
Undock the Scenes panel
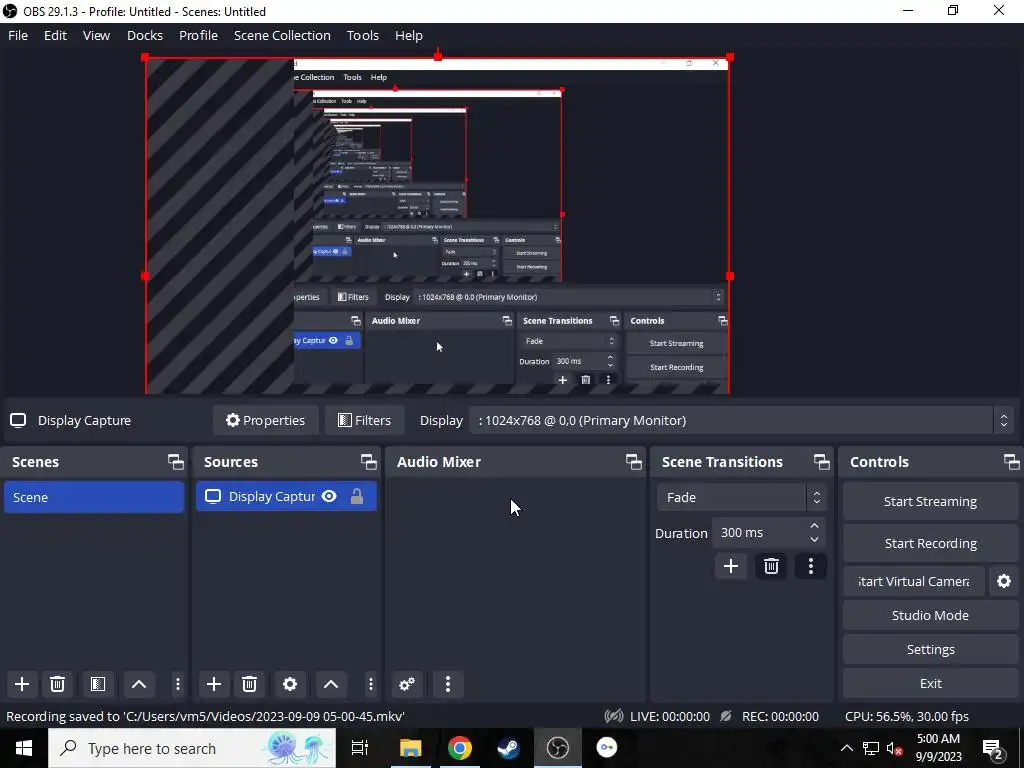pos(176,462)
